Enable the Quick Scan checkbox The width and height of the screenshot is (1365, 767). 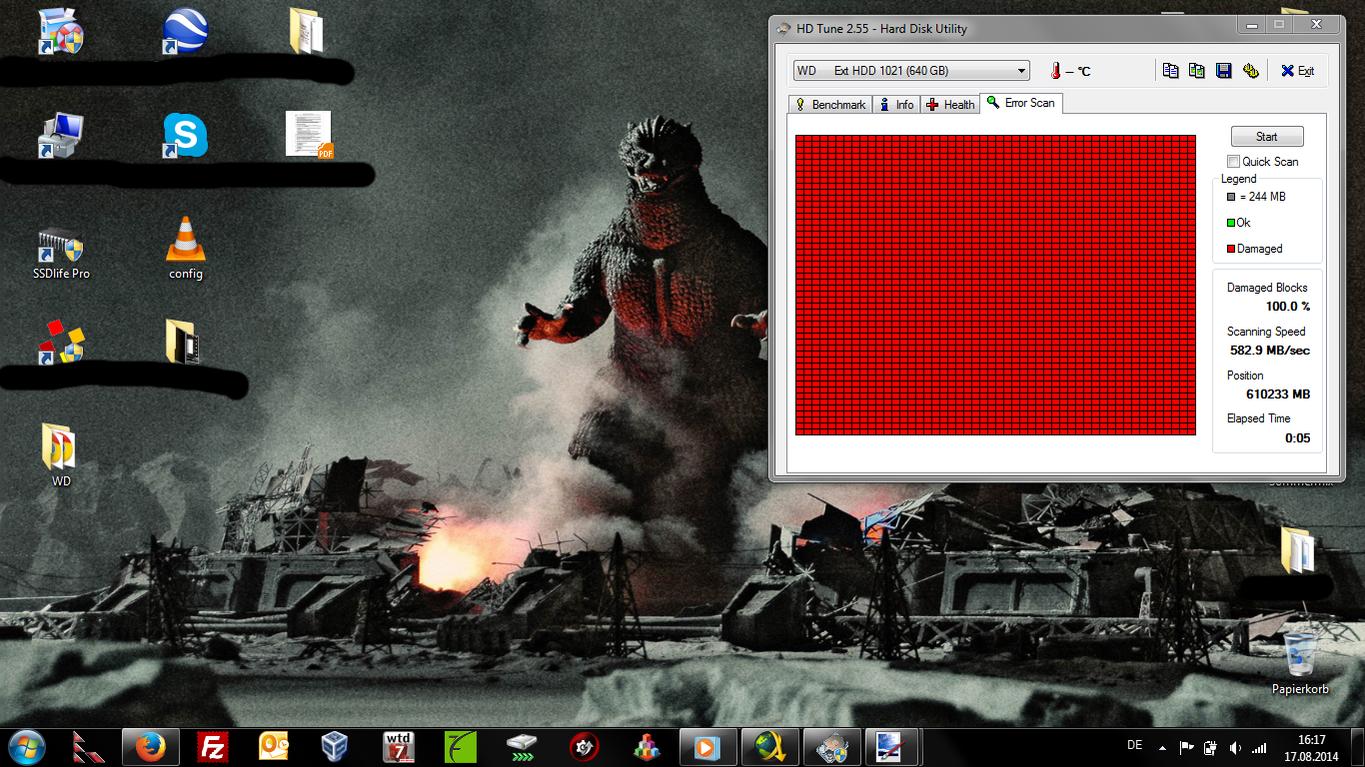[x=1234, y=162]
